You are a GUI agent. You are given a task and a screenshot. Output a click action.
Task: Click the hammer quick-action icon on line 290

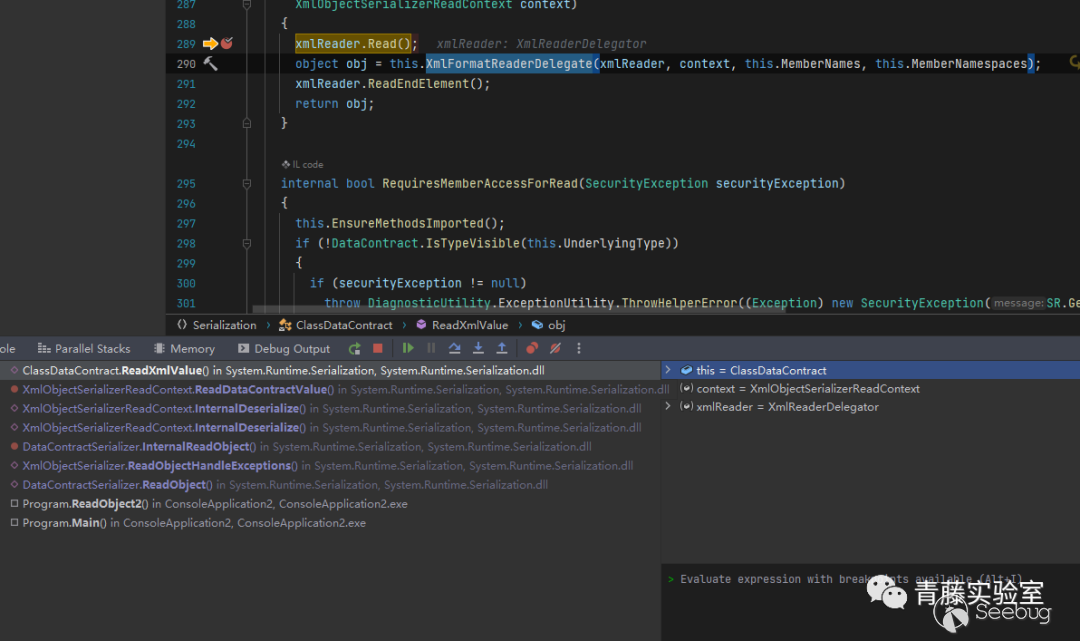coord(210,64)
